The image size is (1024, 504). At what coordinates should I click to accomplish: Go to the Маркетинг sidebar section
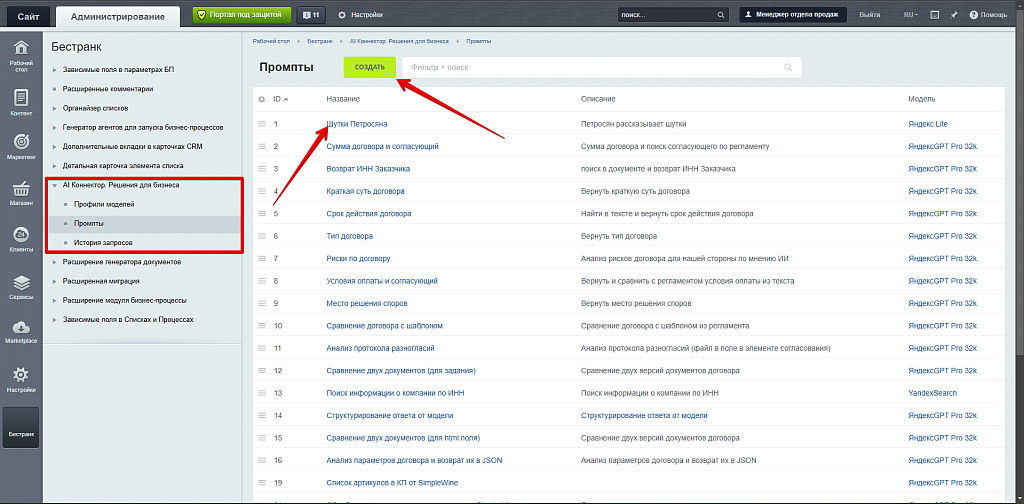pos(21,145)
